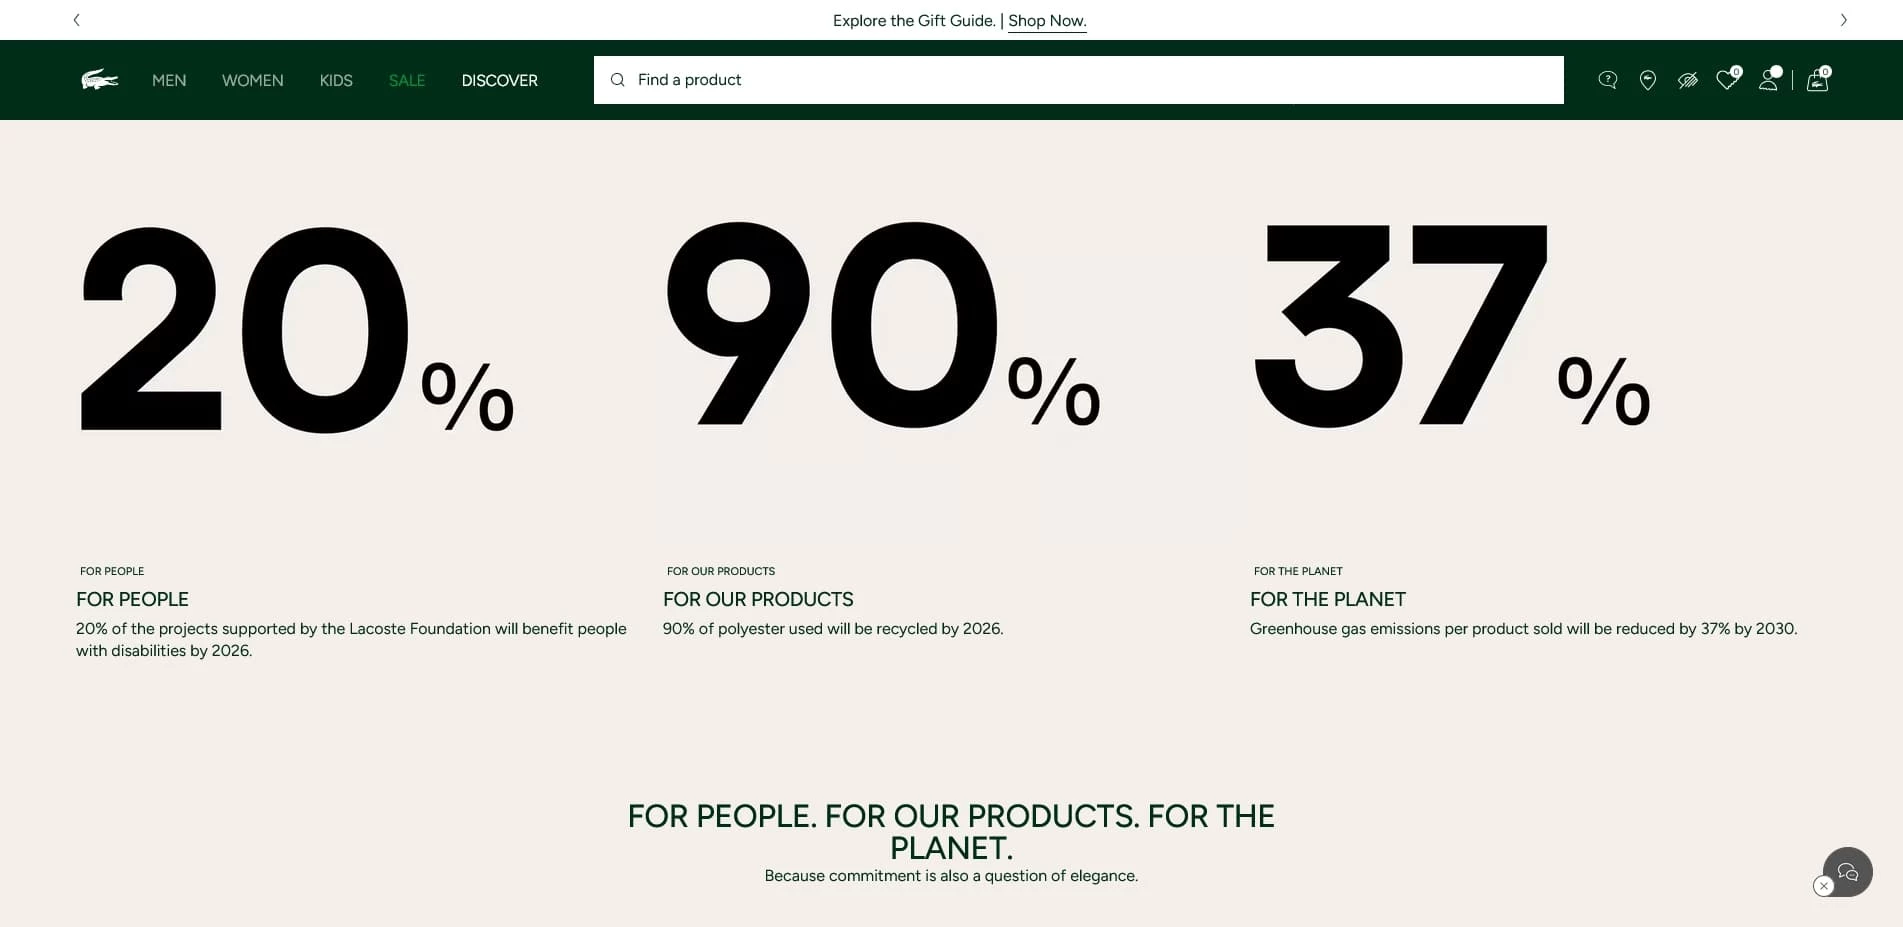The width and height of the screenshot is (1903, 927).
Task: Open the KIDS menu
Action: click(336, 80)
